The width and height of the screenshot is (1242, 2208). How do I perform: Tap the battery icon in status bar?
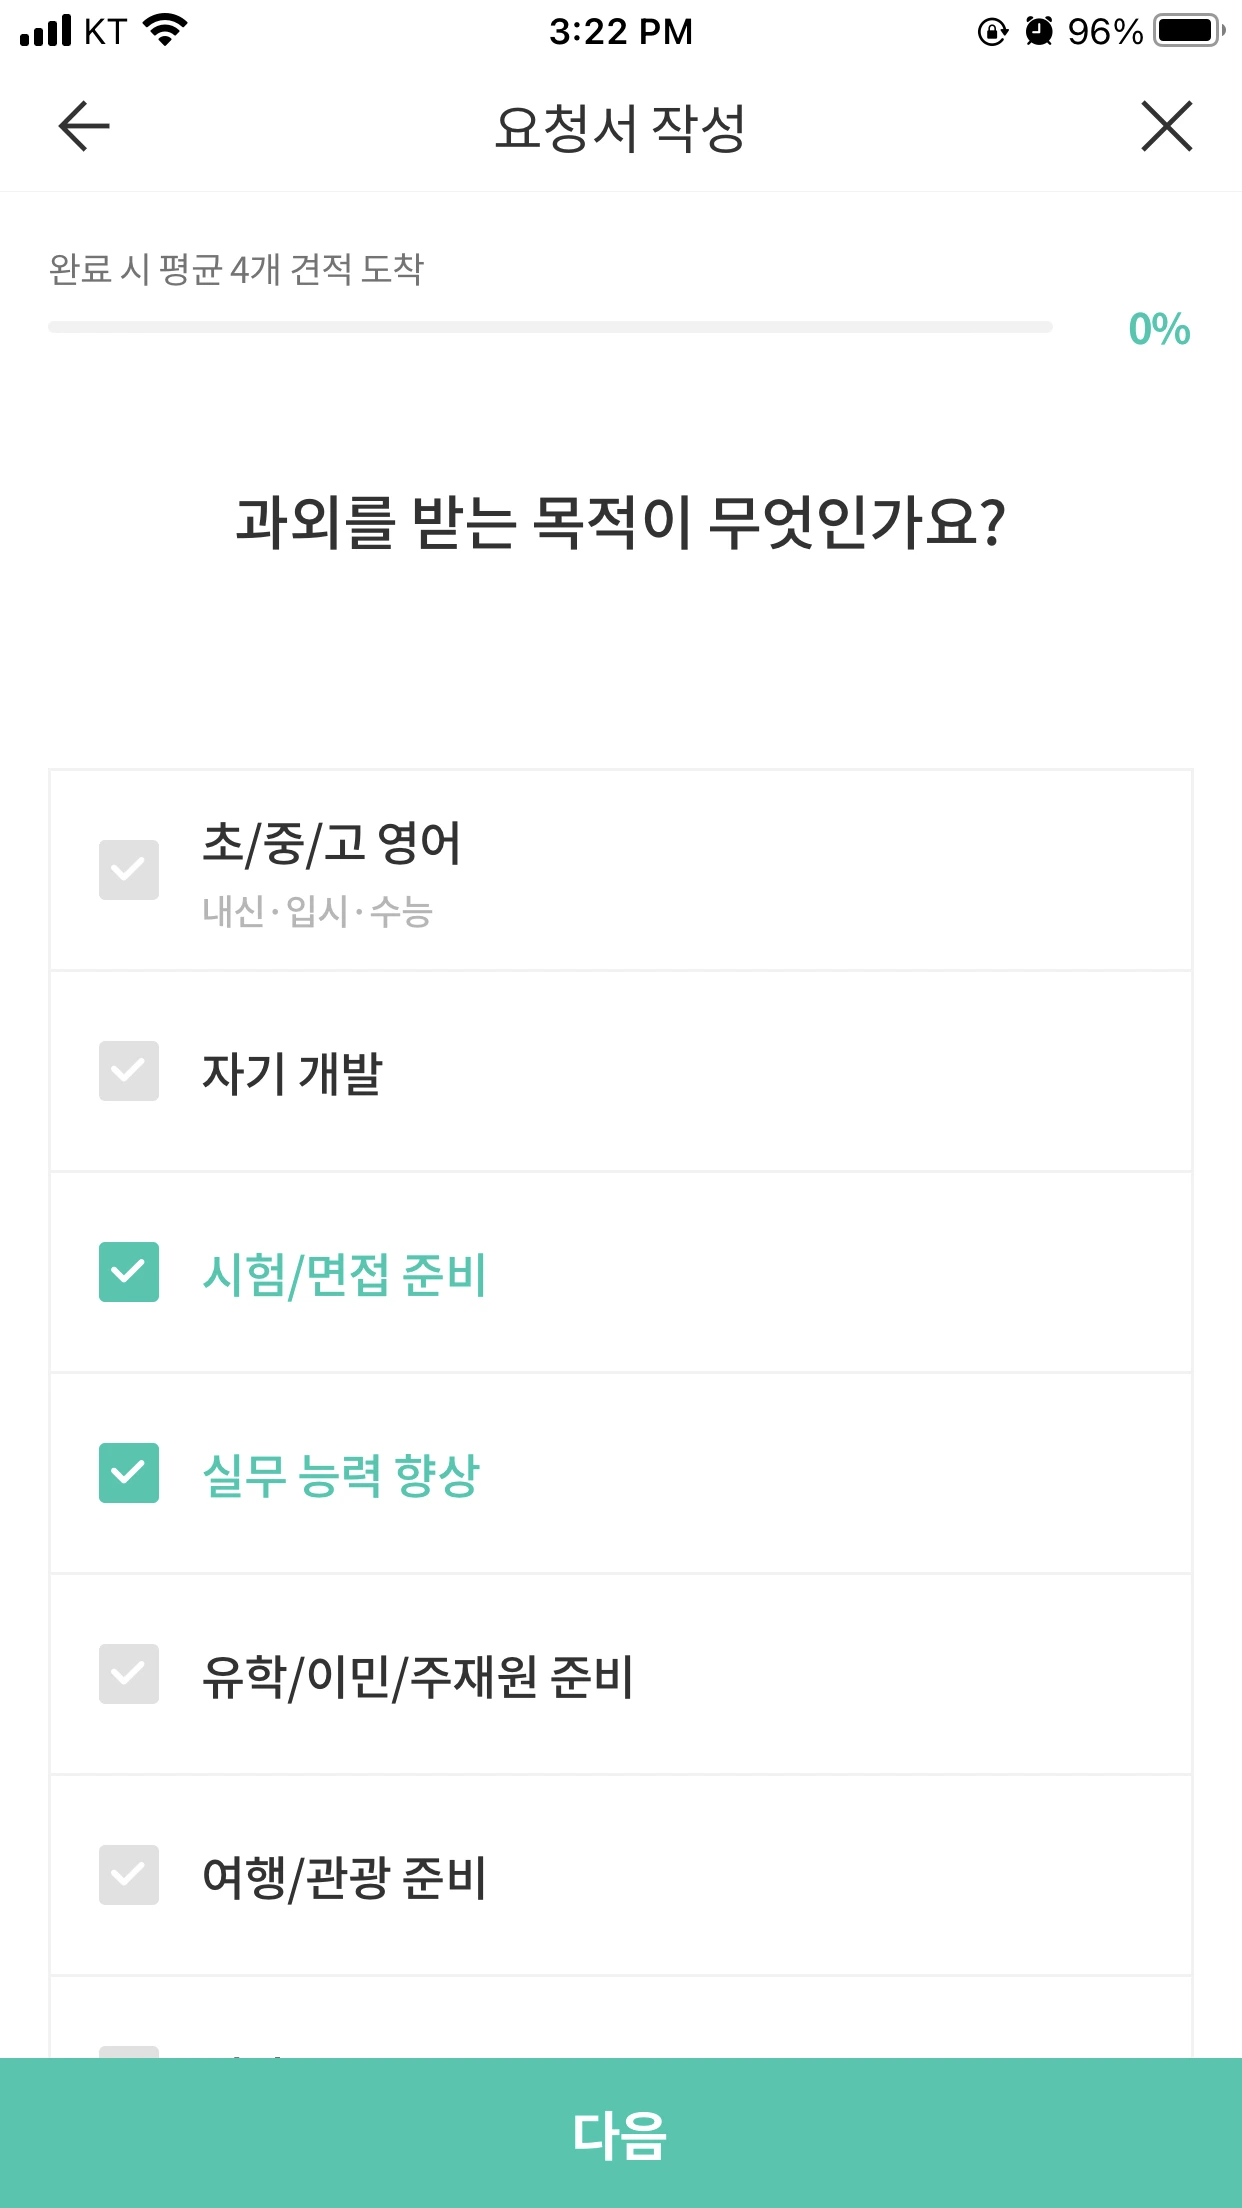1188,31
